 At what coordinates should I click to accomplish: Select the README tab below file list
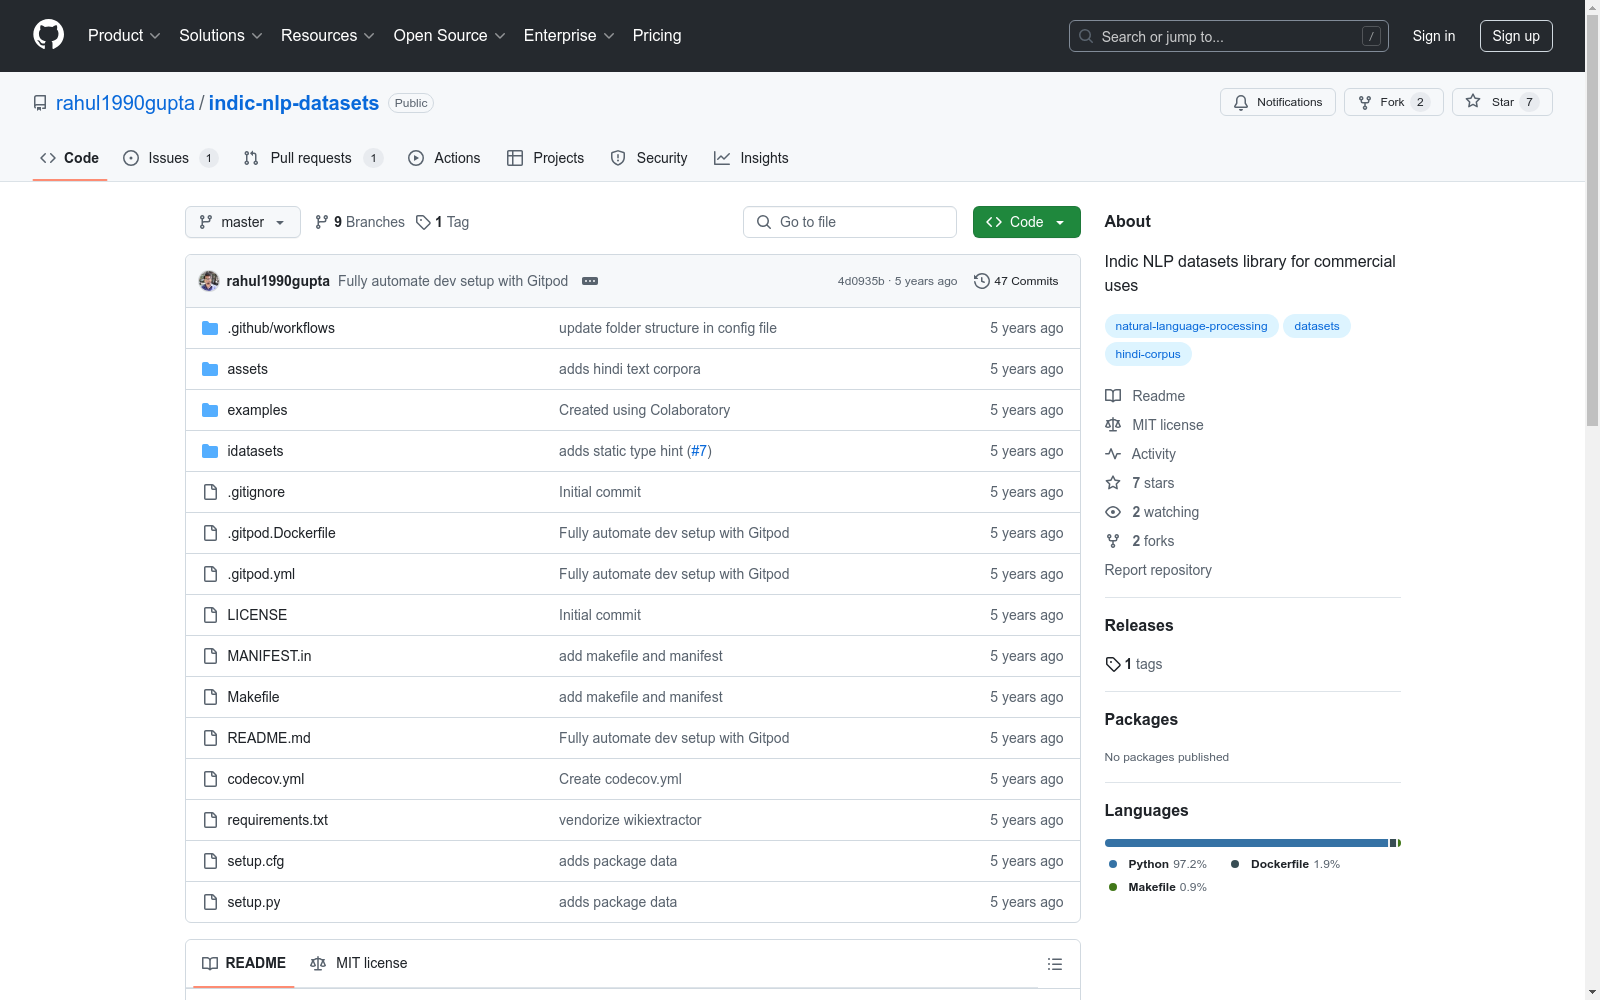pyautogui.click(x=244, y=963)
